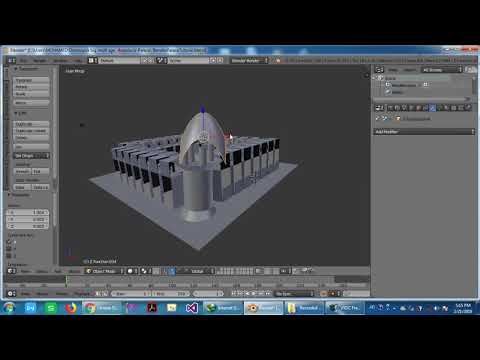Click the outliner horizontal scrollbar
The image size is (480, 360).
pyautogui.click(x=422, y=99)
